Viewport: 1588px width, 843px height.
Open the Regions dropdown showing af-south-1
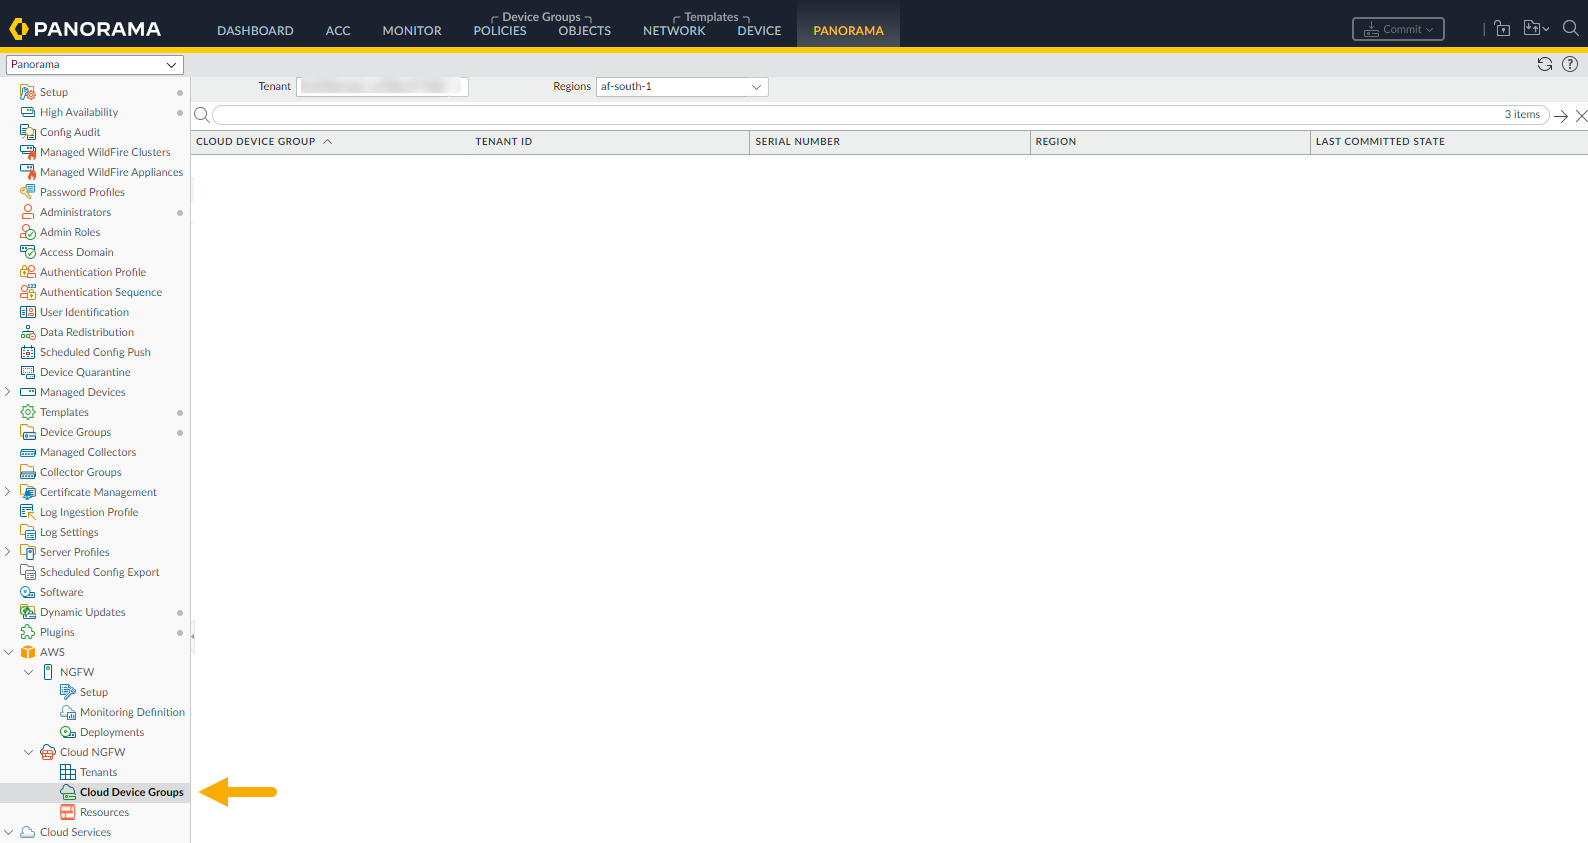coord(682,87)
